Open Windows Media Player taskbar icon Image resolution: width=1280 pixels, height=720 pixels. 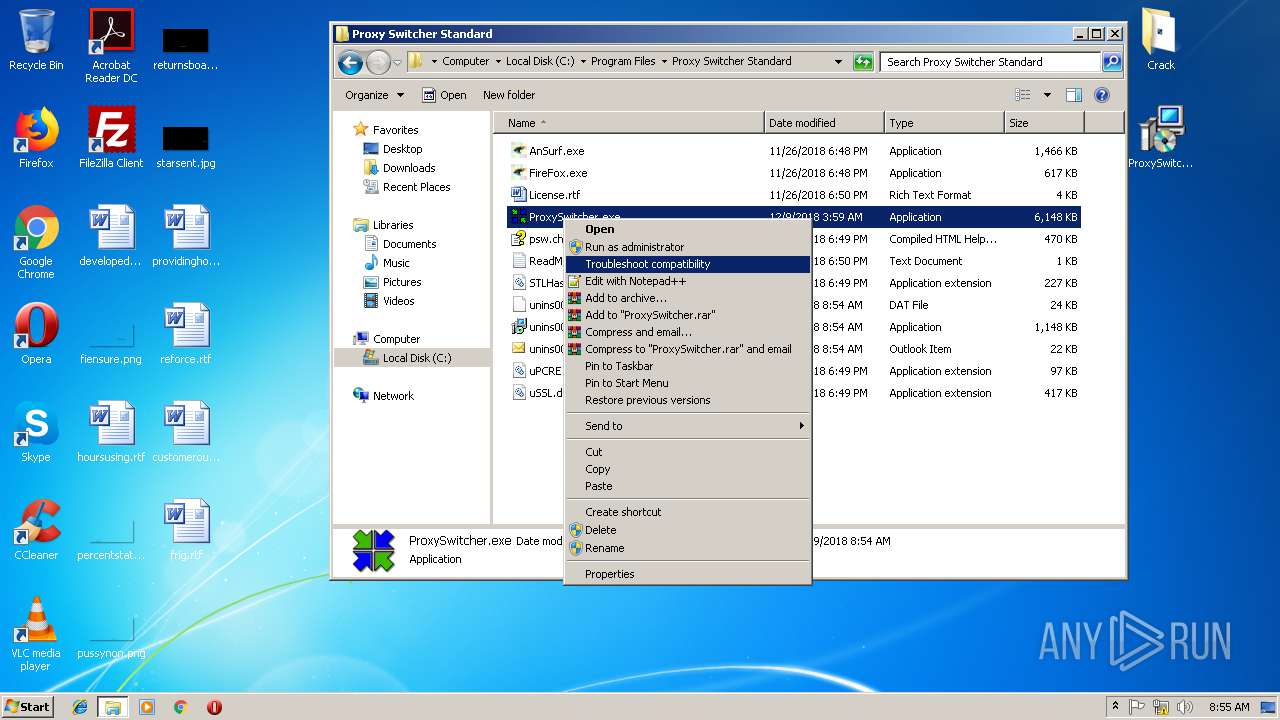[x=147, y=707]
